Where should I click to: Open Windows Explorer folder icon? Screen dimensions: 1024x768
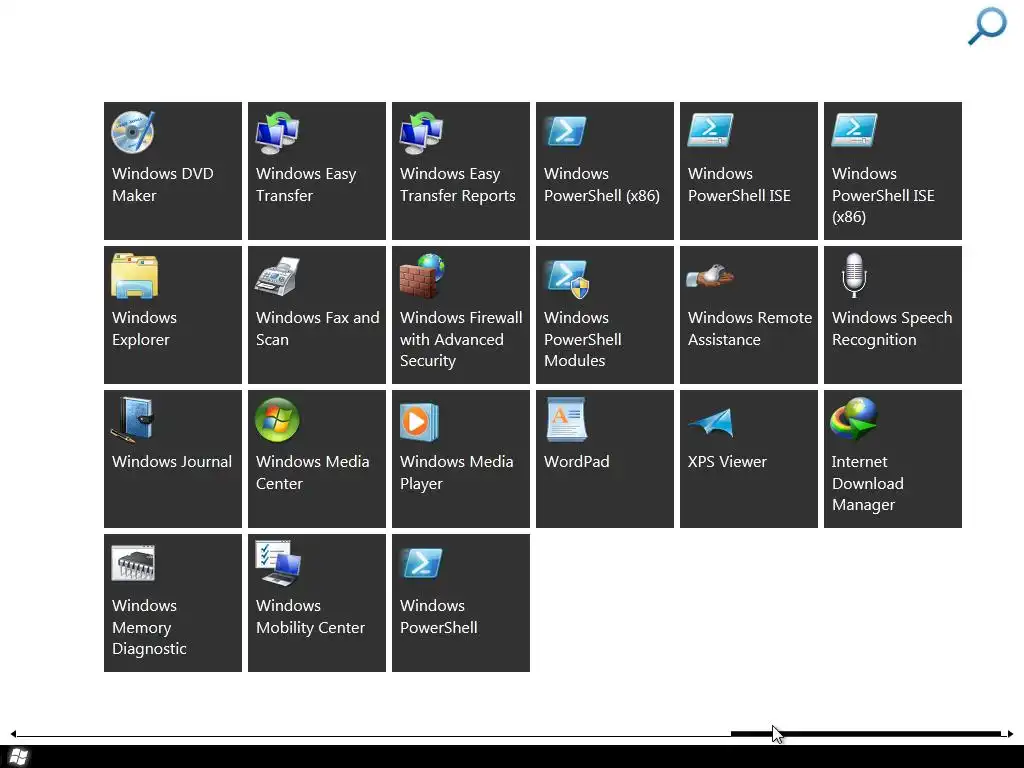[x=135, y=276]
